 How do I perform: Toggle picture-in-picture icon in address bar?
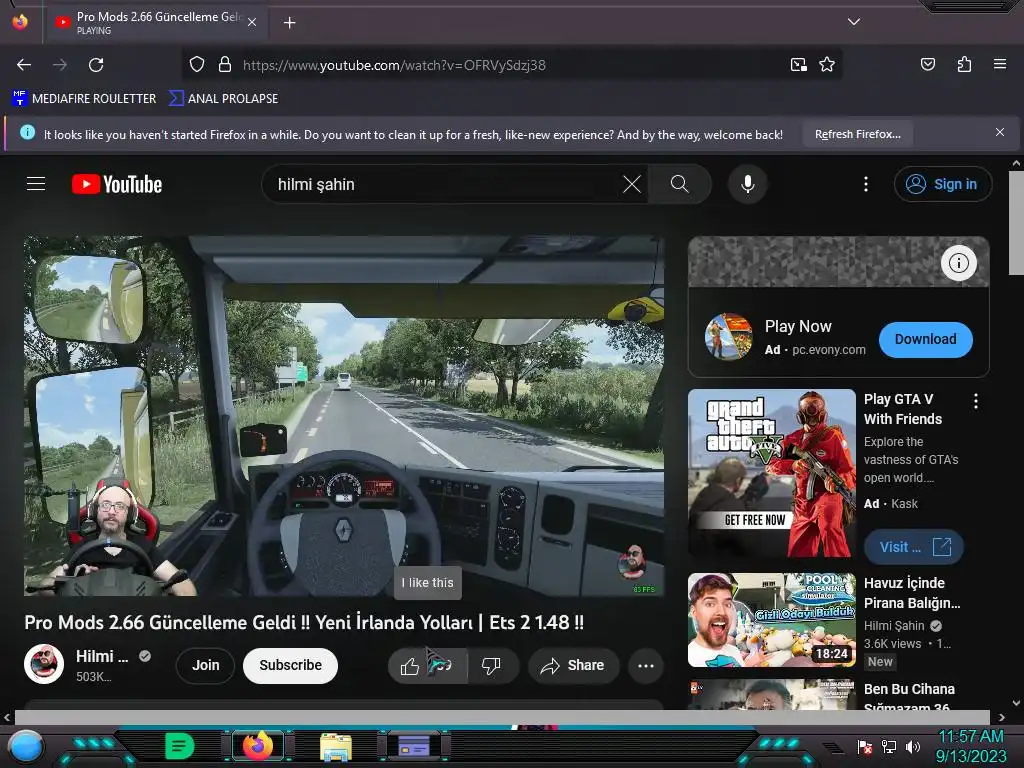coord(798,65)
